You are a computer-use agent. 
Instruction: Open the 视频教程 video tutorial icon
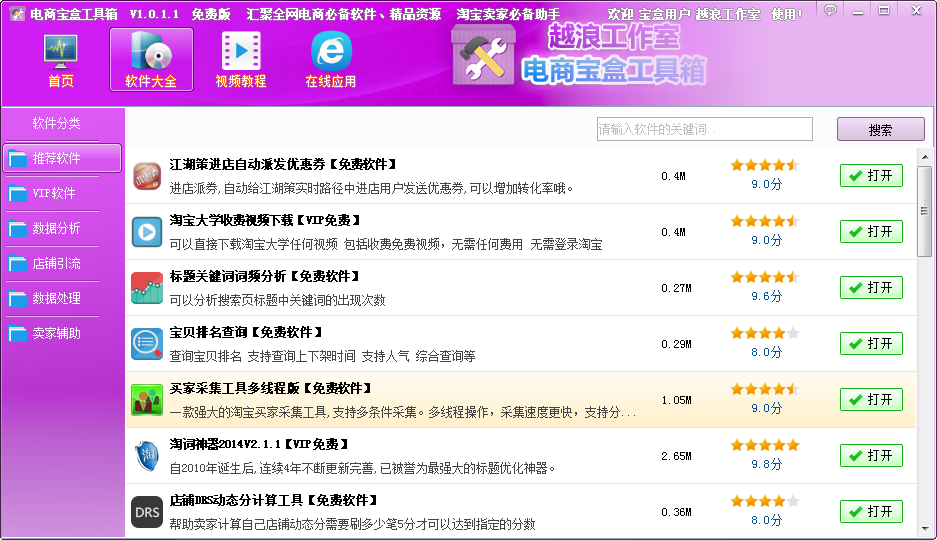241,60
